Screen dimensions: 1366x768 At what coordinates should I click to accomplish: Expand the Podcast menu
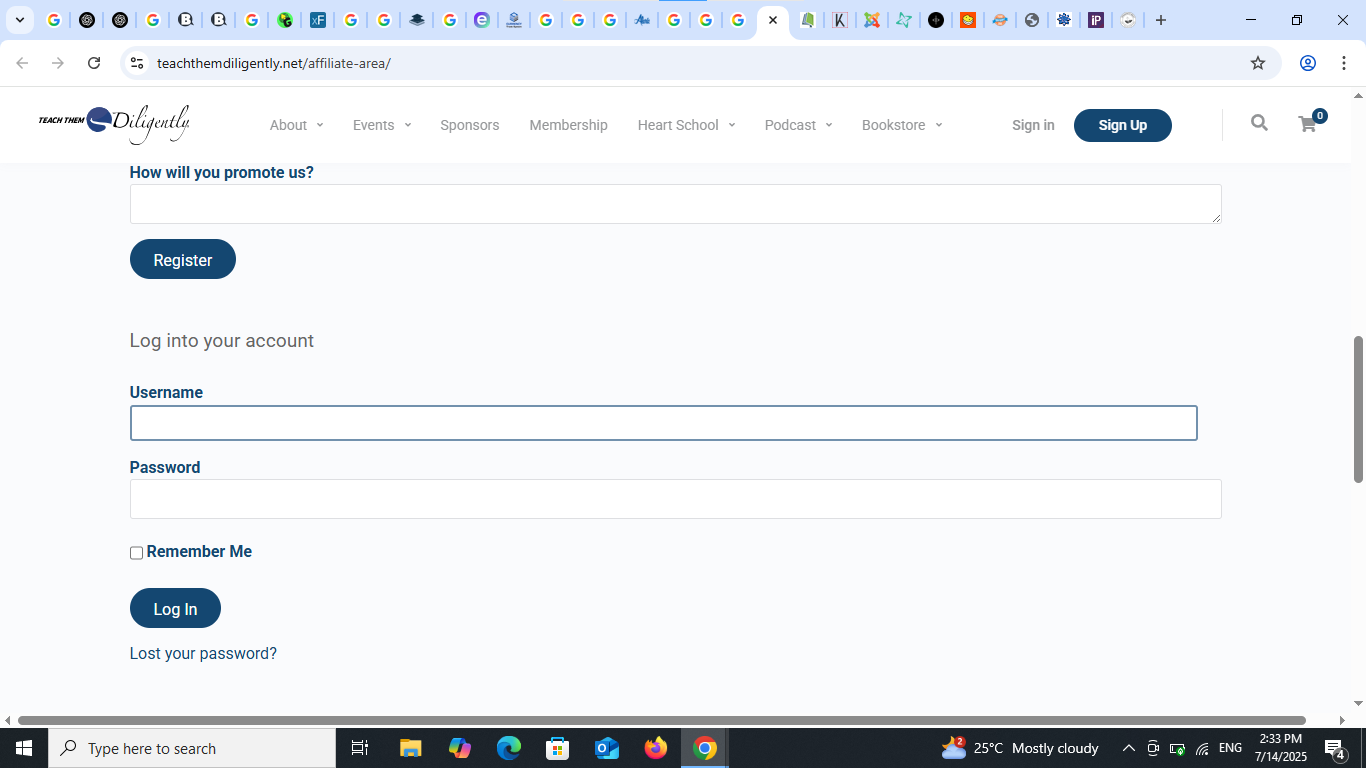tap(798, 125)
